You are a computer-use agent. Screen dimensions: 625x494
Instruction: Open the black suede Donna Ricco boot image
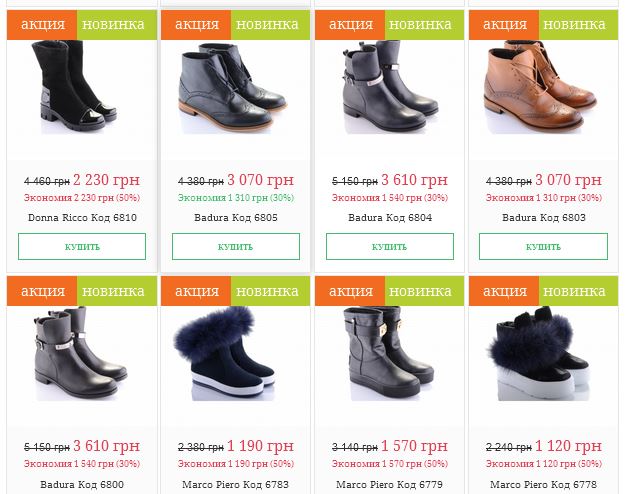pos(74,86)
